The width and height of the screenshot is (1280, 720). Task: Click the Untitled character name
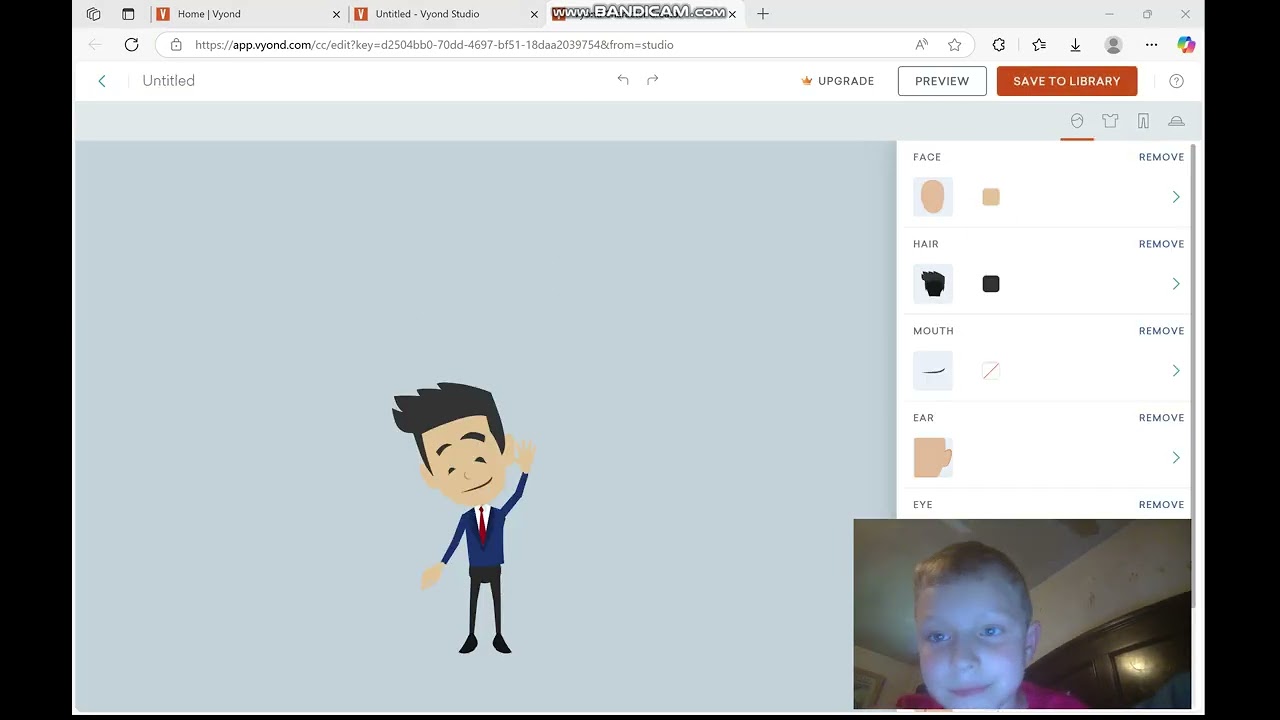pos(168,81)
